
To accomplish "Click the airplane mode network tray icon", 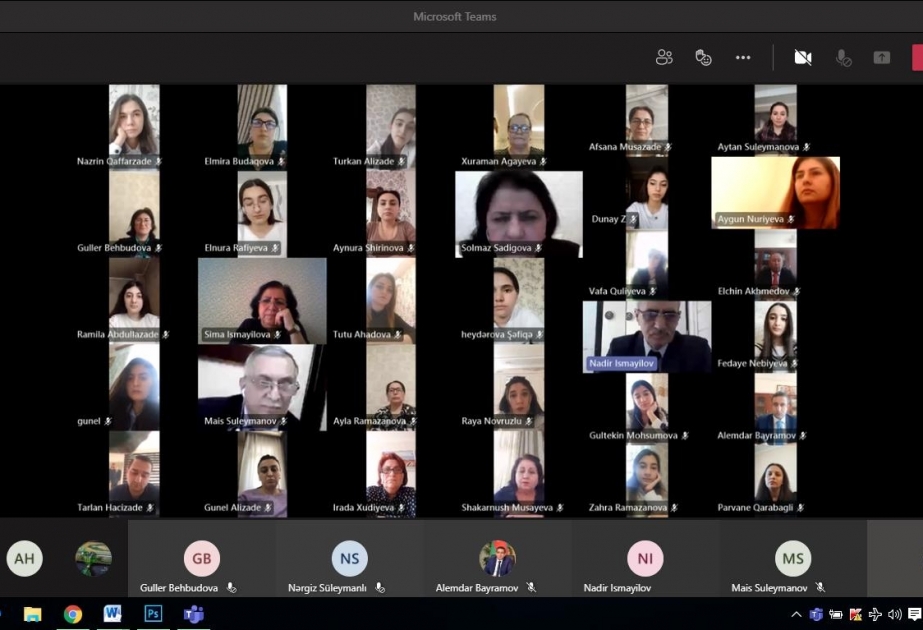I will [x=875, y=615].
